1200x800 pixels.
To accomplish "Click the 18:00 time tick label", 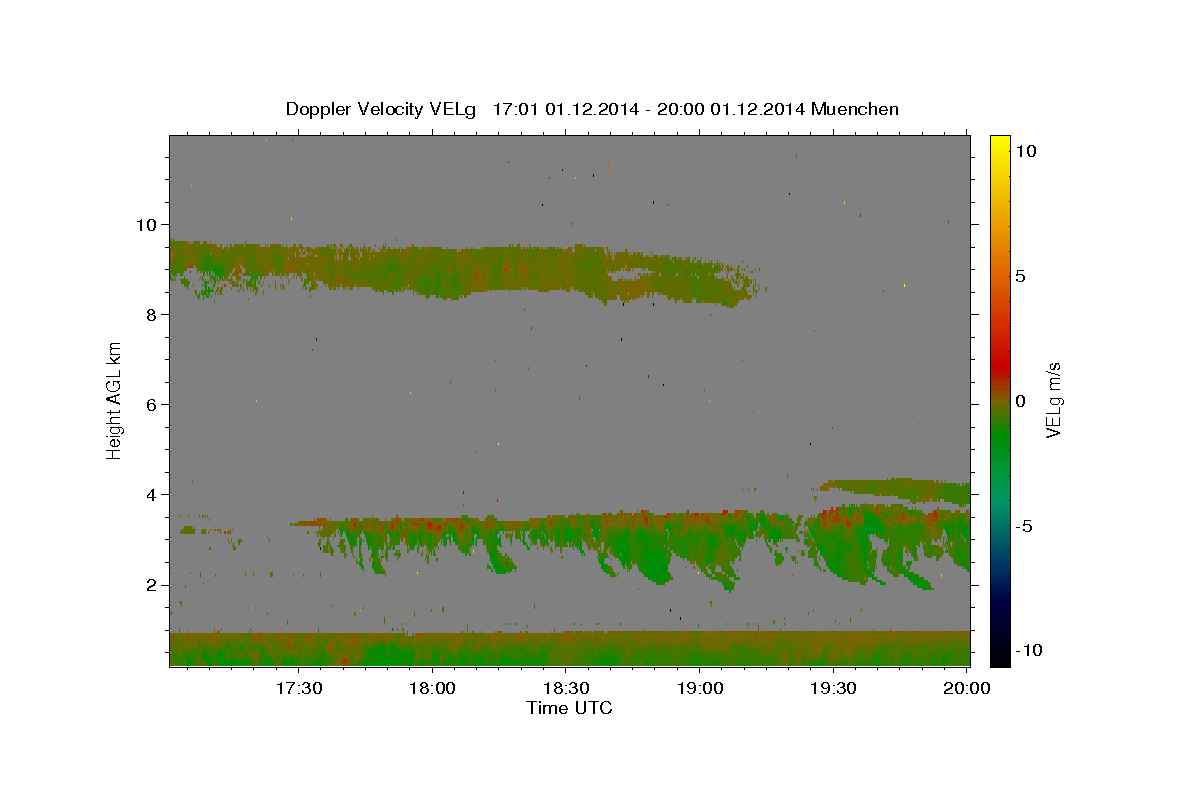I will (x=432, y=688).
